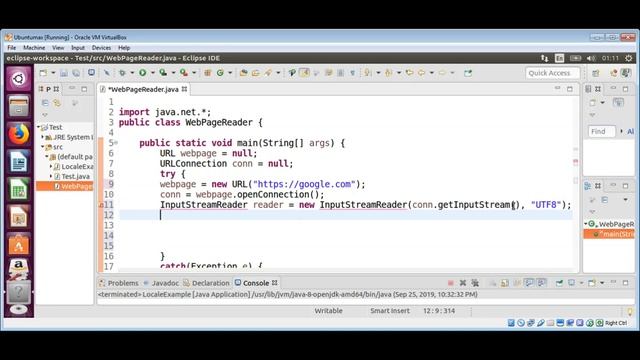Expand LocaleExample file node
Image resolution: width=640 pixels, height=360 pixels.
[x=51, y=167]
